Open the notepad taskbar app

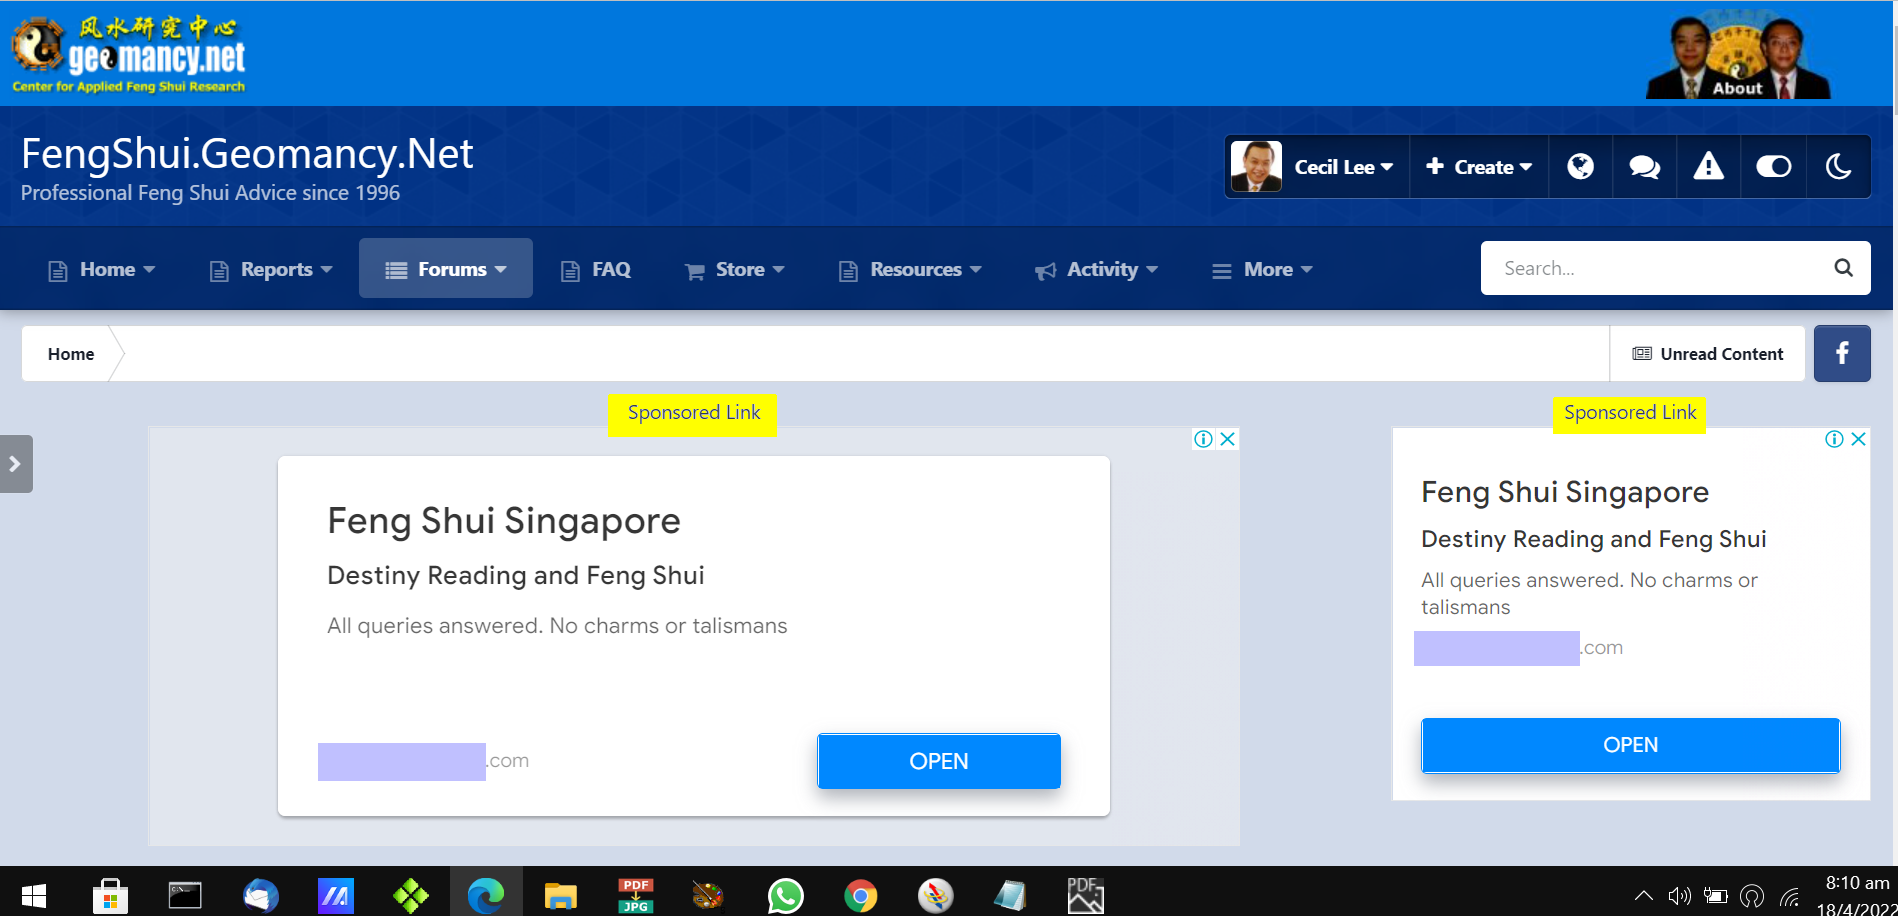click(1010, 895)
